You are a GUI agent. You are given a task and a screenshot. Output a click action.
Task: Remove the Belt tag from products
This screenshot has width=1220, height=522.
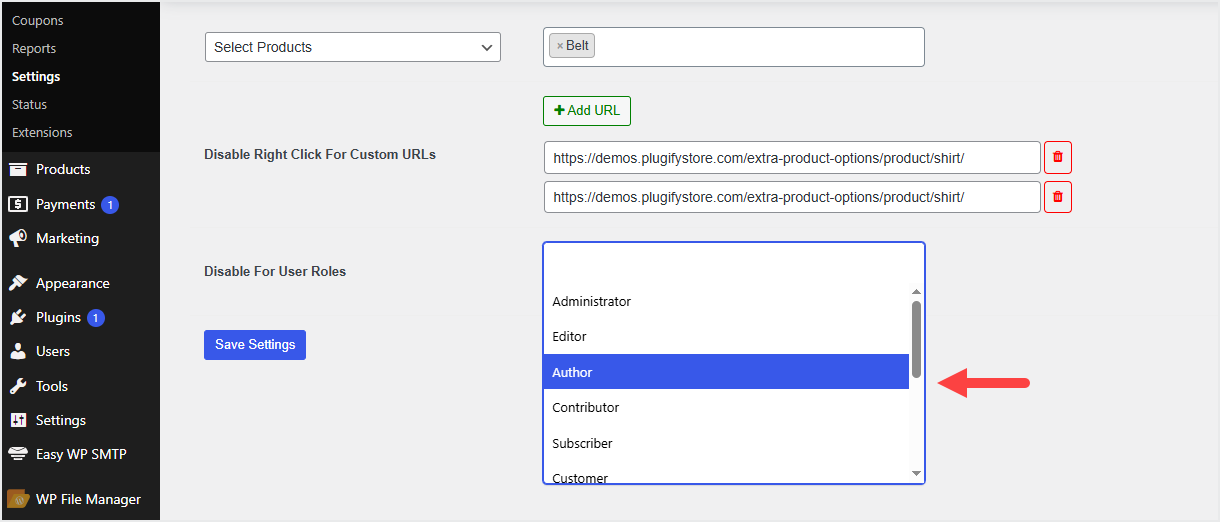pos(560,46)
